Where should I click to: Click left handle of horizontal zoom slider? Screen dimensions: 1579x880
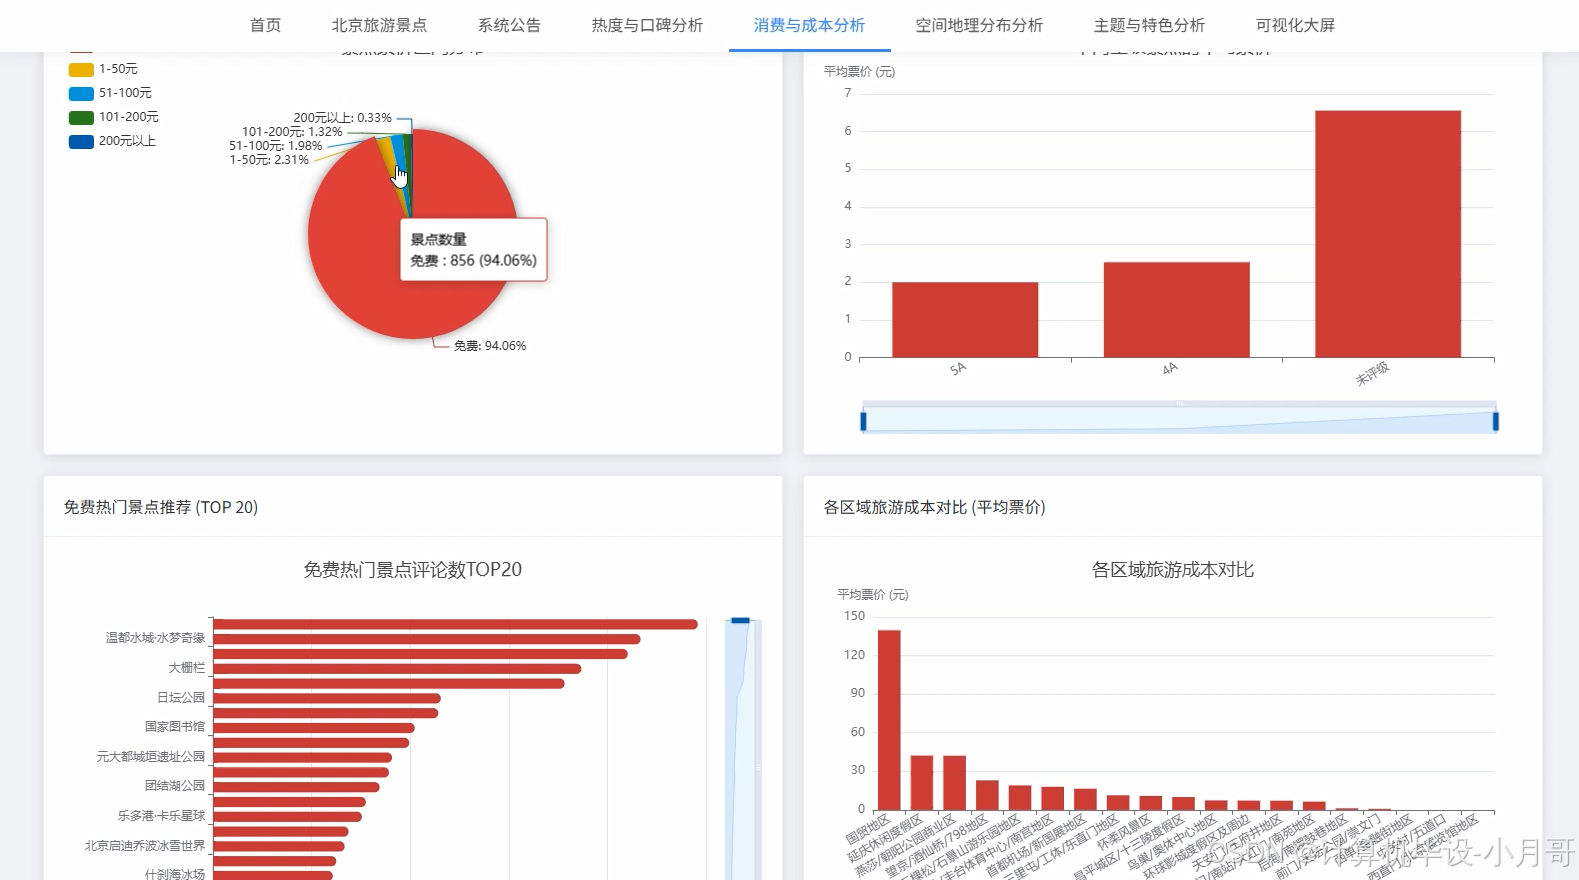[863, 421]
